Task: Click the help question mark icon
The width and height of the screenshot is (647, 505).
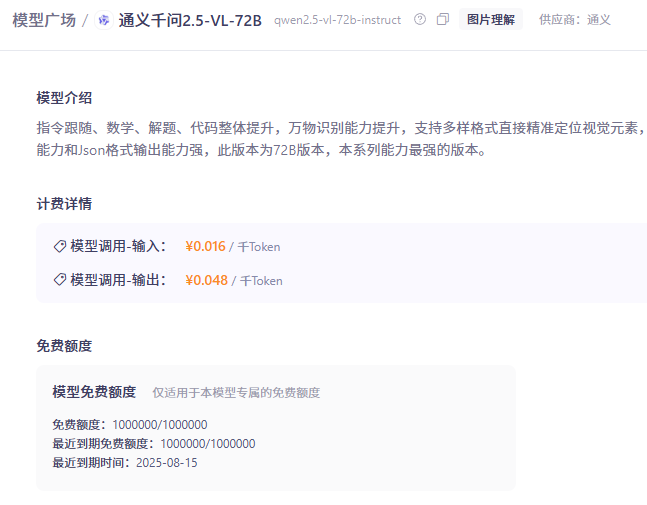Action: point(420,19)
